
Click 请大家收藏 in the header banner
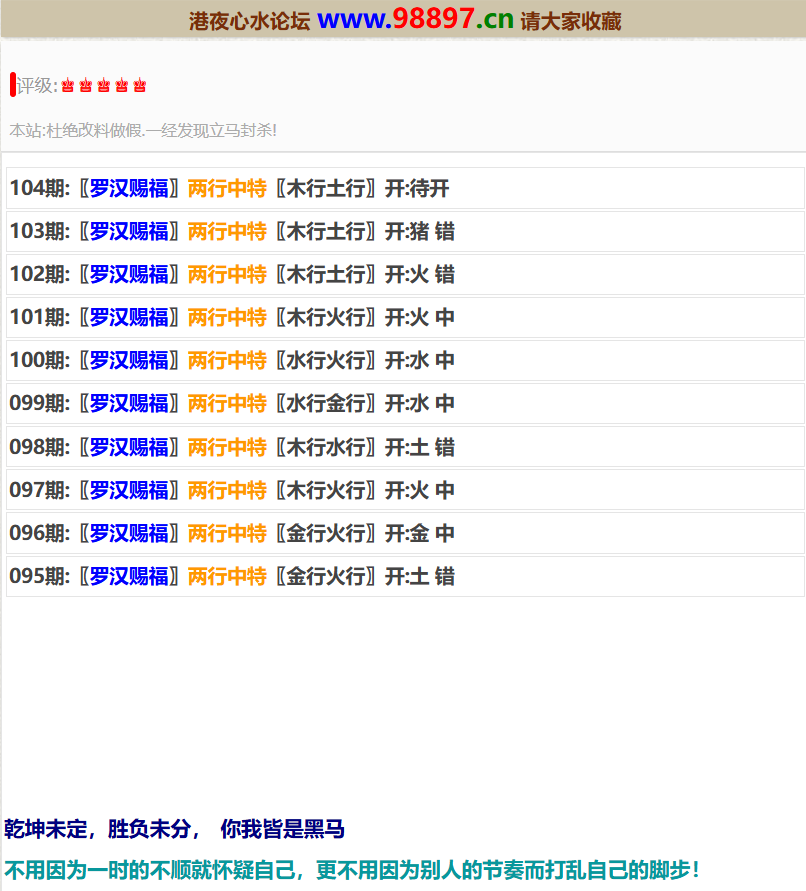tap(571, 21)
